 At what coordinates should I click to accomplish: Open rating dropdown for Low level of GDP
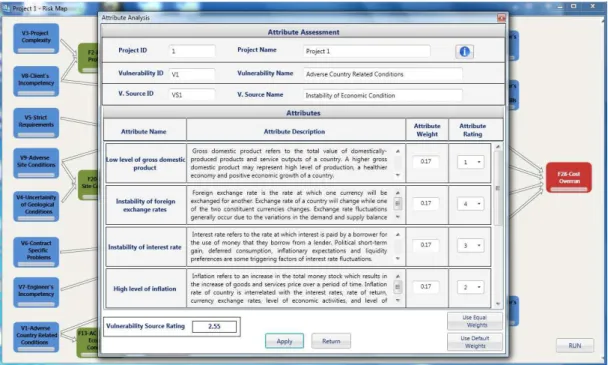click(470, 162)
